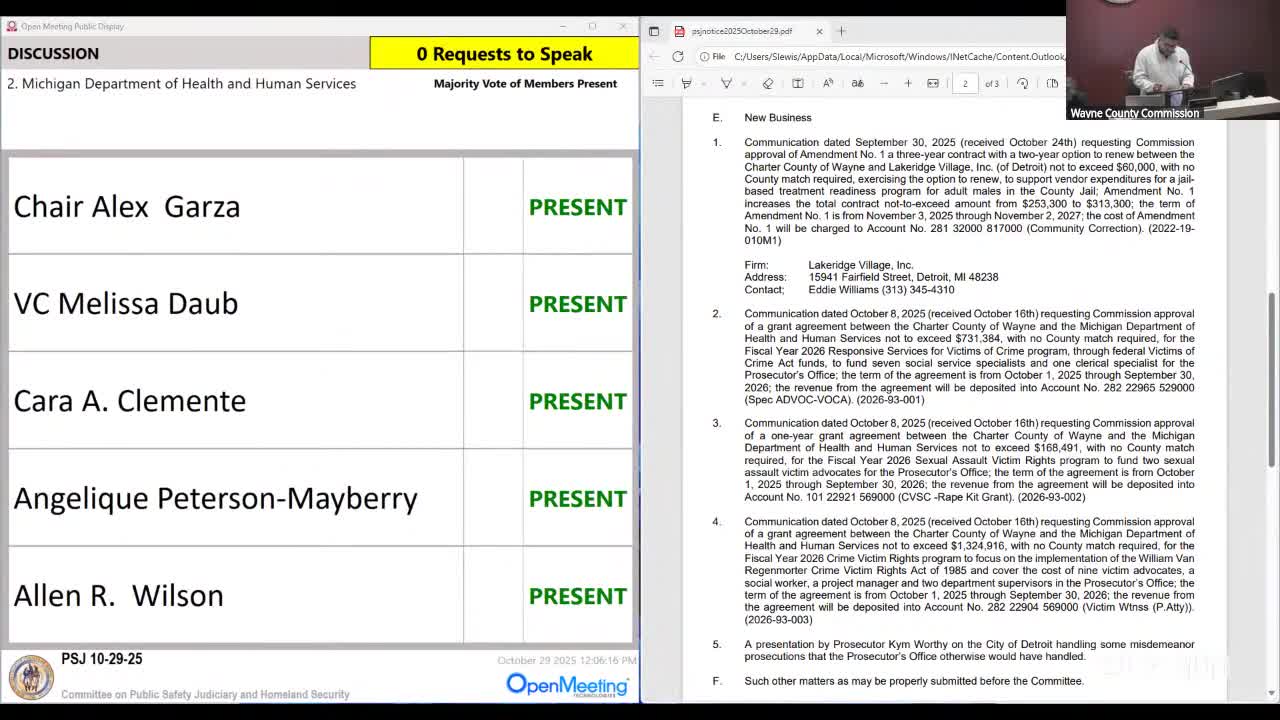
Task: Select Chair Alex Garza row
Action: [x=320, y=207]
